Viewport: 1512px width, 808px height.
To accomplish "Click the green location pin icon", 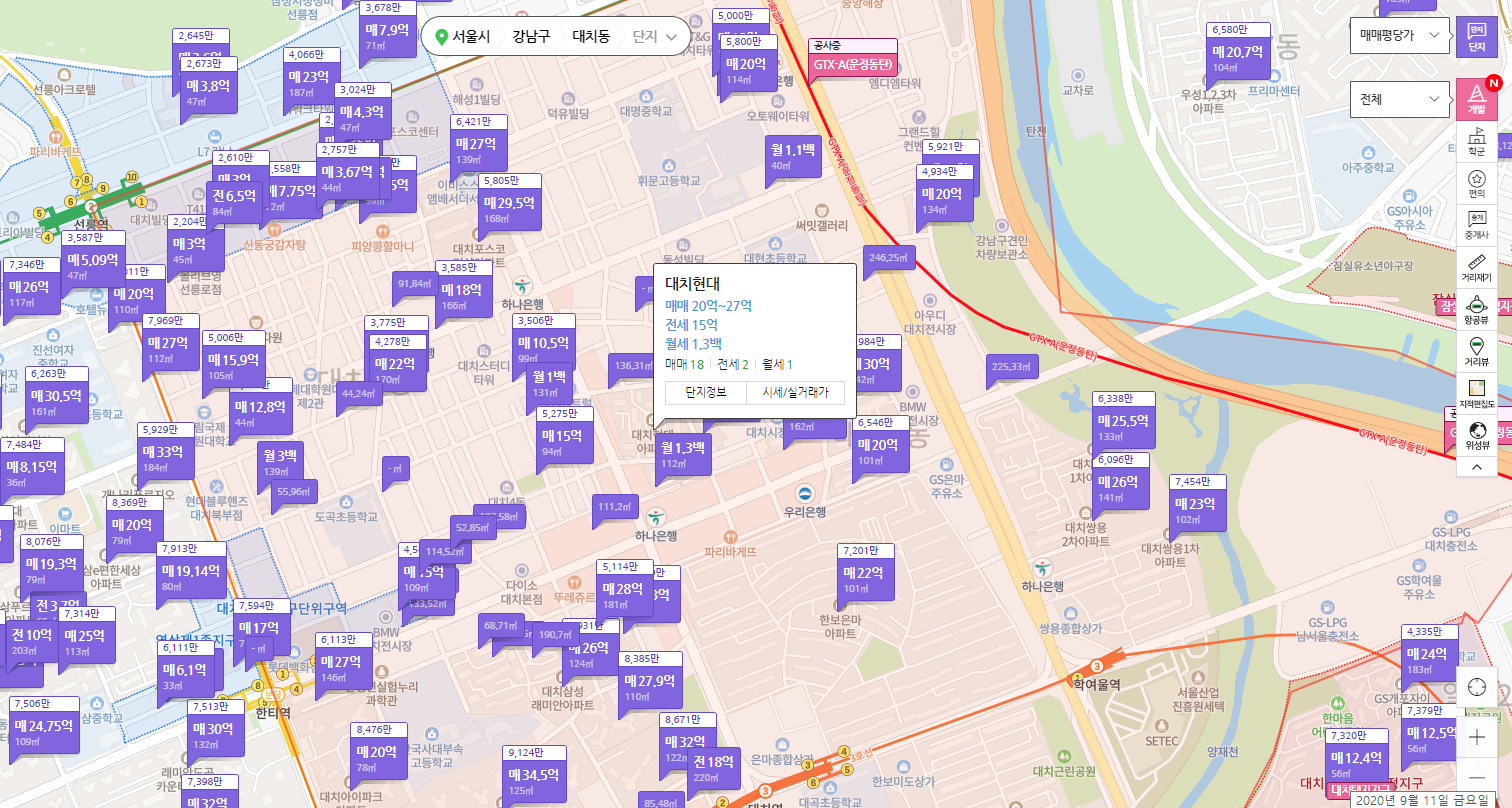I will coord(440,37).
